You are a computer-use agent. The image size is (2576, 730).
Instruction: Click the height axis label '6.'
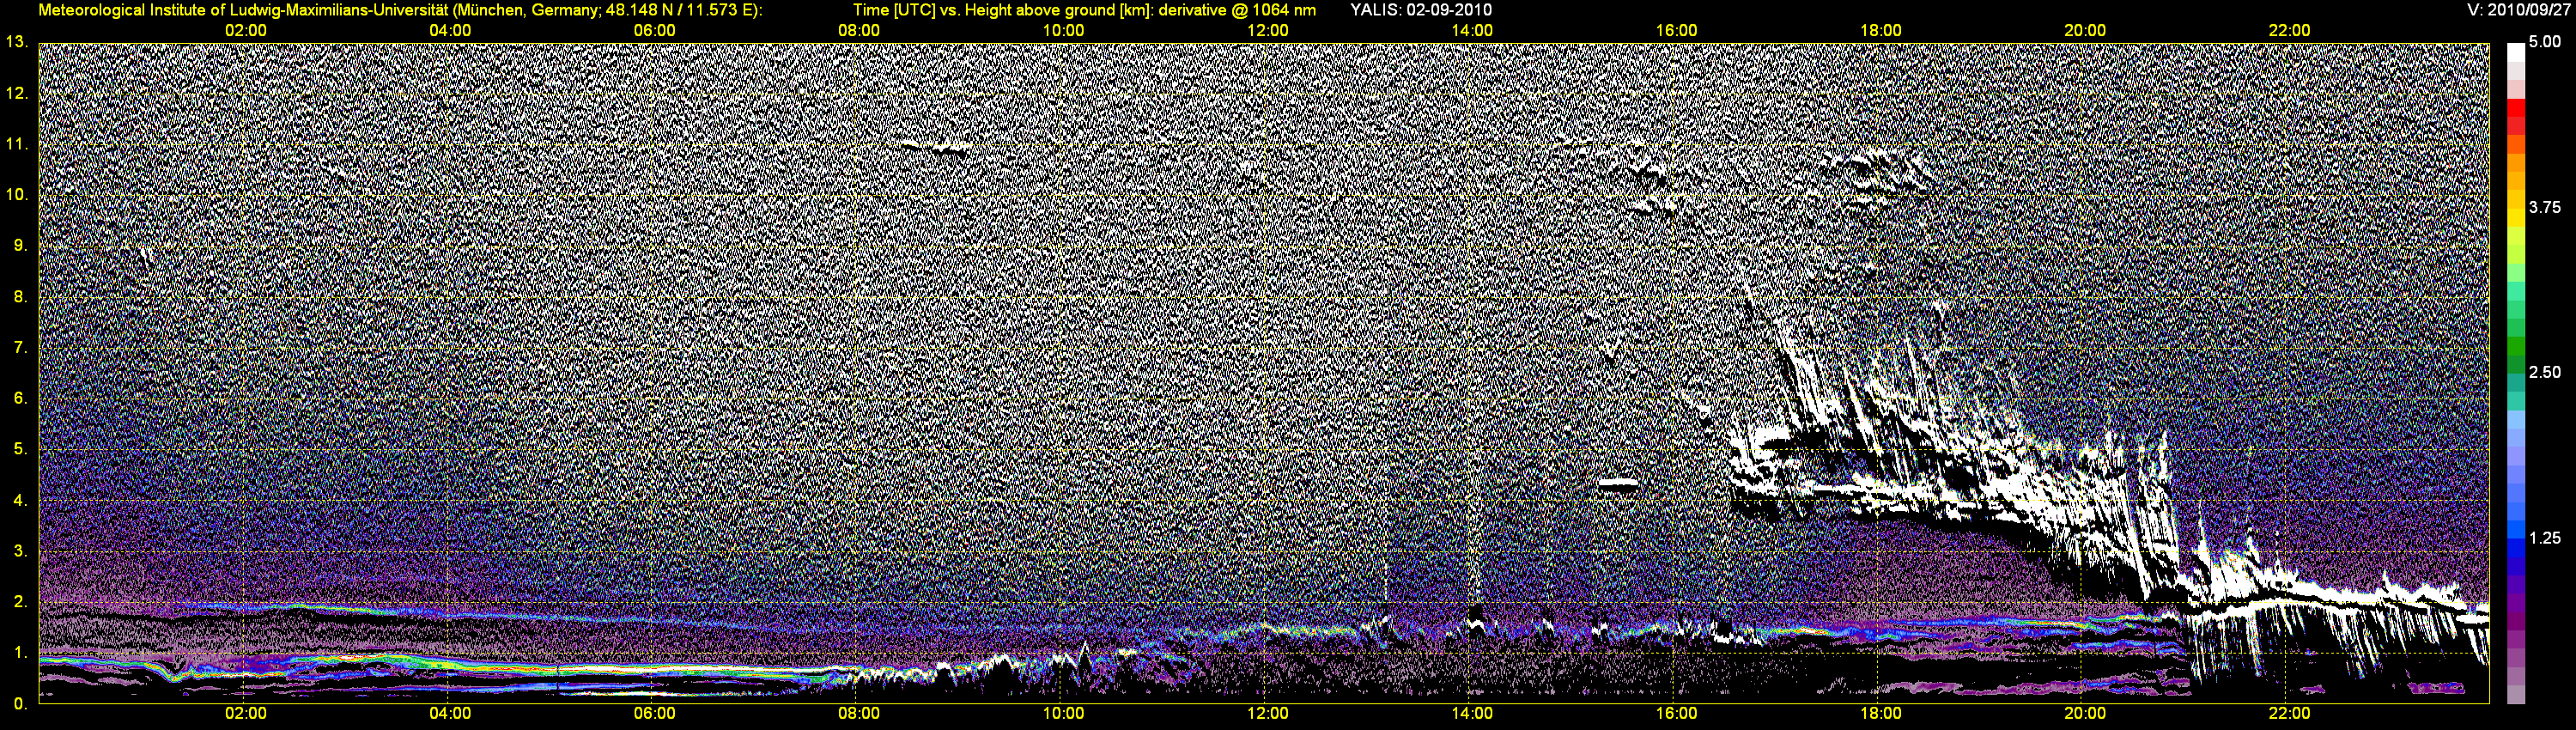pyautogui.click(x=21, y=398)
